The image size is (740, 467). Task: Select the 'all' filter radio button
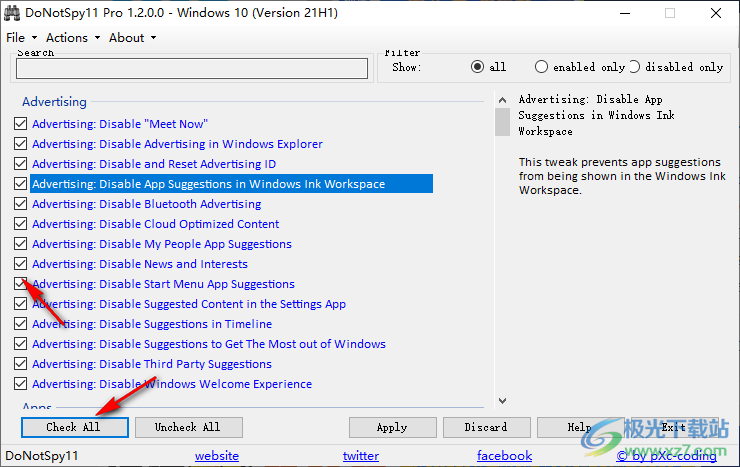[x=477, y=67]
